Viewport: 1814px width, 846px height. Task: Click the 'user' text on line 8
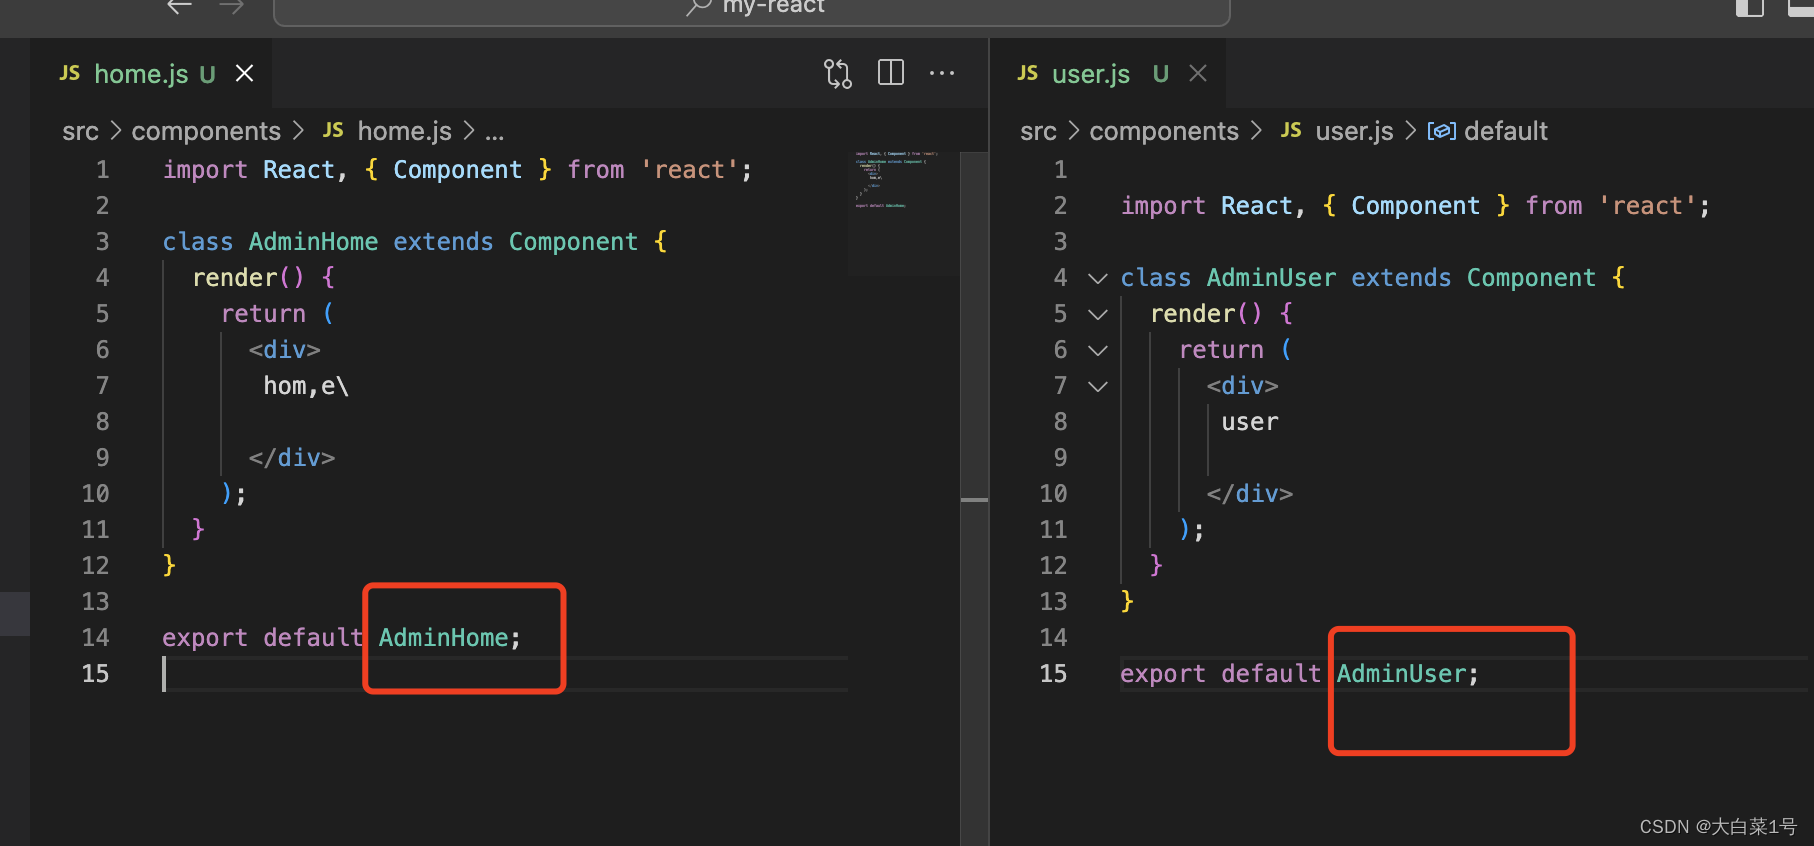click(x=1250, y=422)
